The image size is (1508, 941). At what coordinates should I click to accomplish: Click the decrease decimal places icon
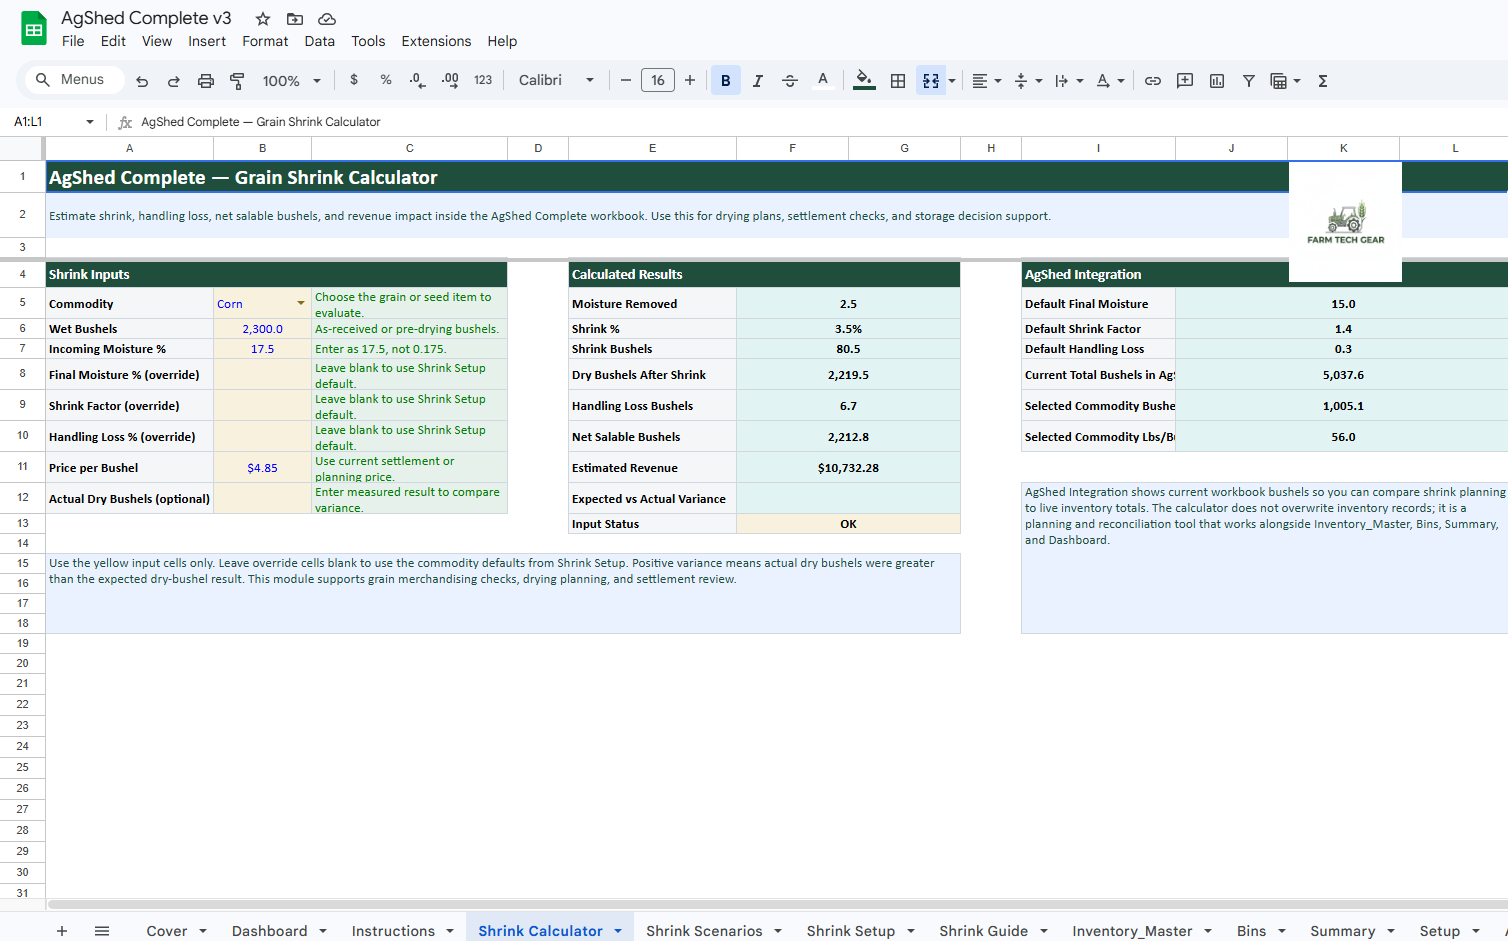click(x=417, y=80)
